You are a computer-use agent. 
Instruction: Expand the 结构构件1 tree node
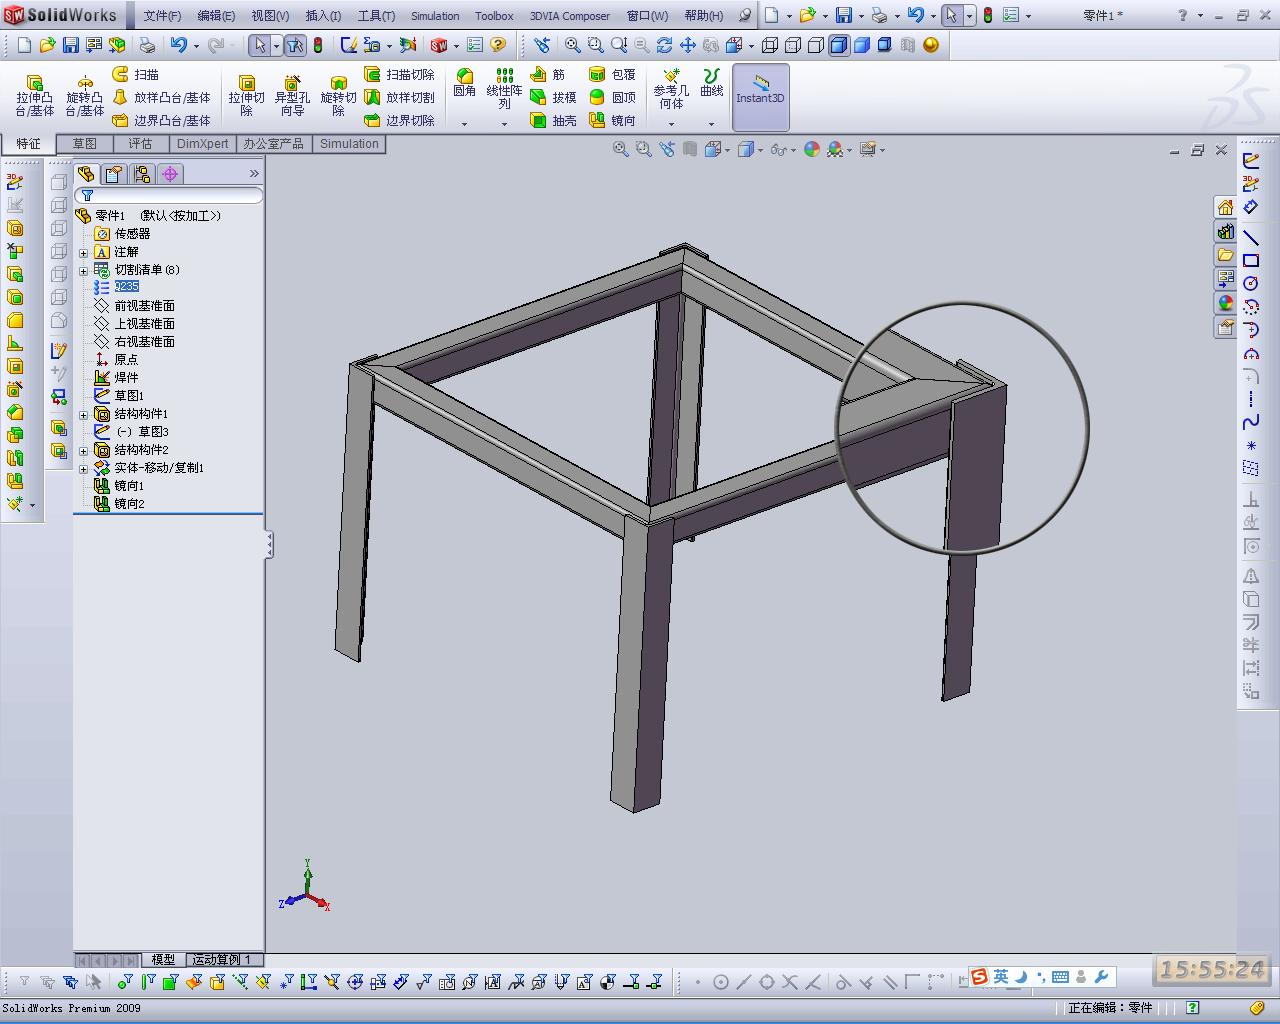point(84,414)
